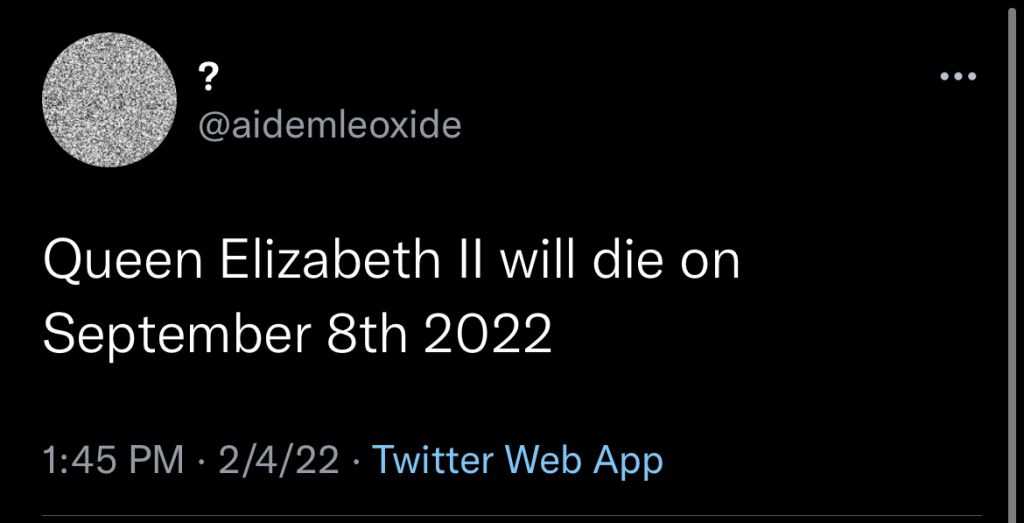
Task: Click the @aidemleoxide handle
Action: [x=331, y=125]
